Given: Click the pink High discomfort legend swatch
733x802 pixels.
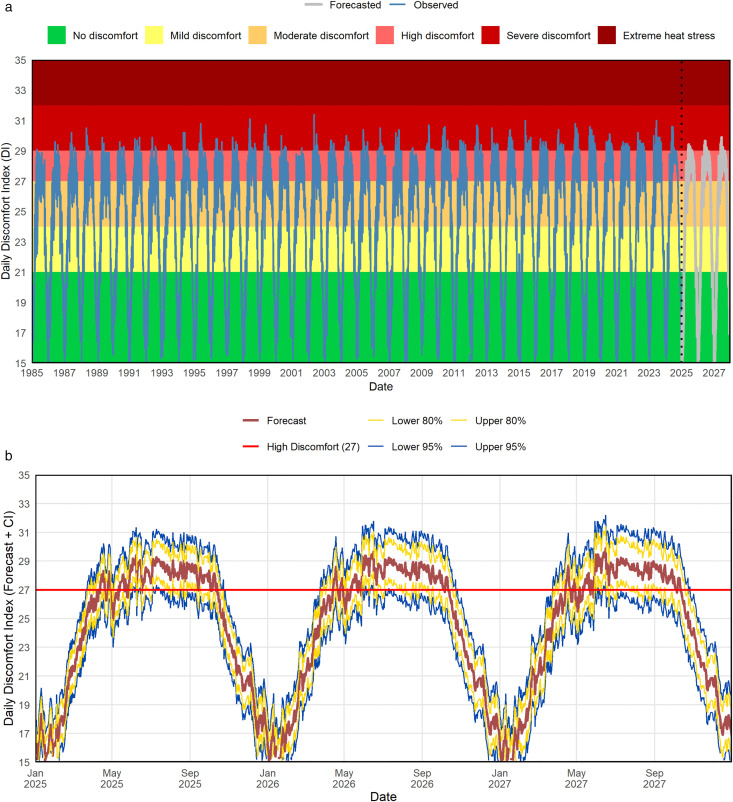Looking at the screenshot, I should coord(385,35).
